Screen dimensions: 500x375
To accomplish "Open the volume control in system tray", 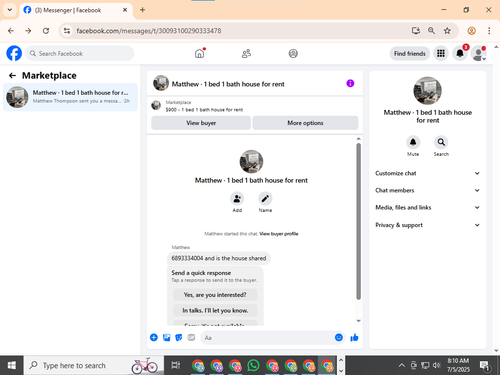I will 436,365.
